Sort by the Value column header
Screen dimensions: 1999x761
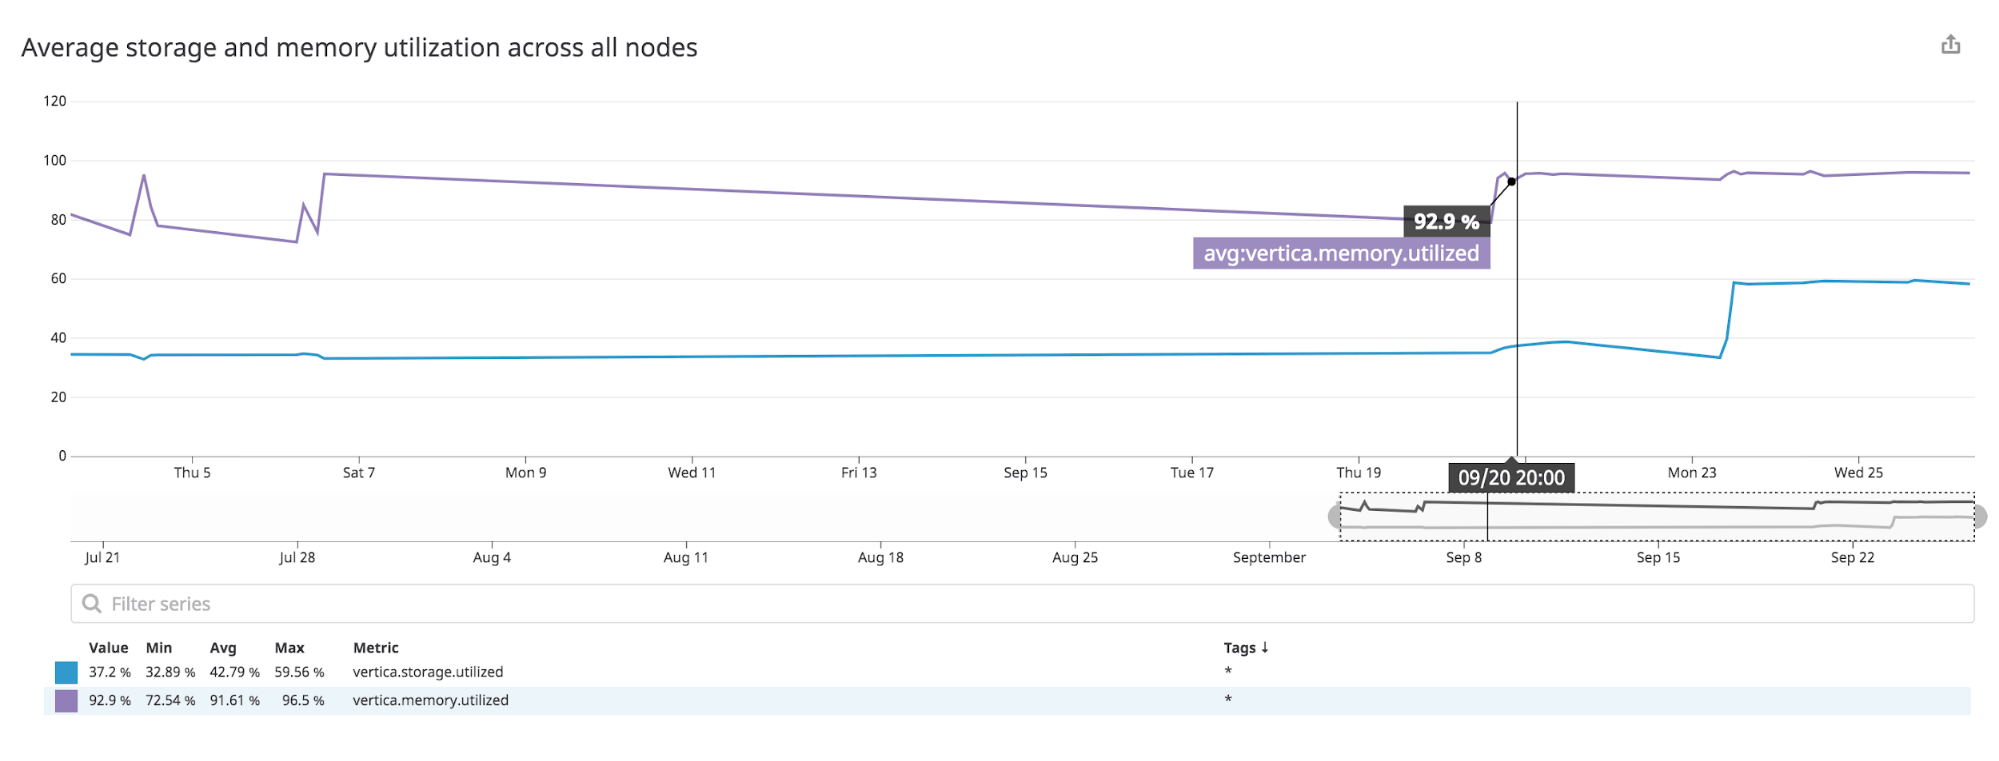pyautogui.click(x=108, y=648)
